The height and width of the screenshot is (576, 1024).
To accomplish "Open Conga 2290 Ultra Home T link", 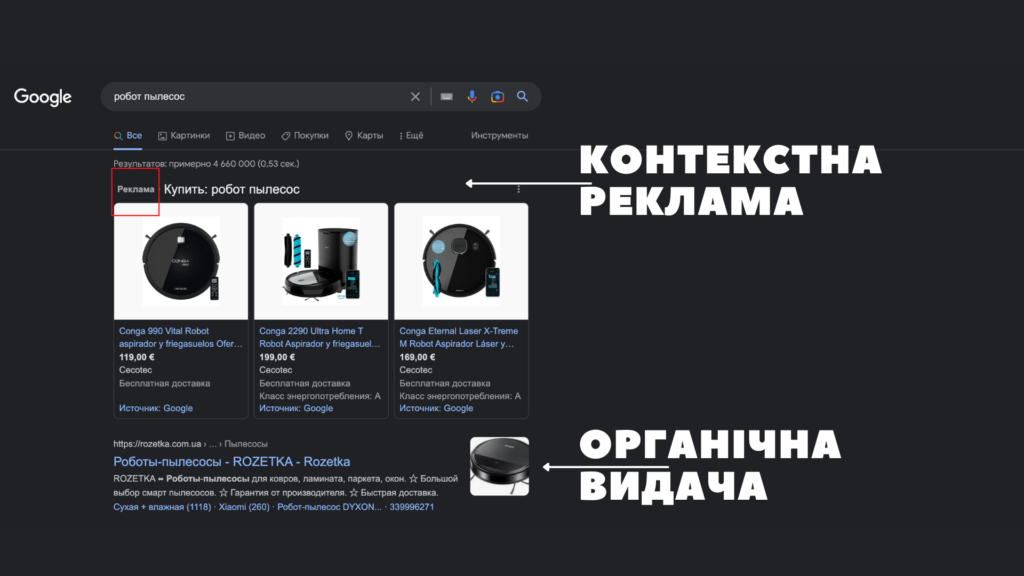I will (x=320, y=337).
